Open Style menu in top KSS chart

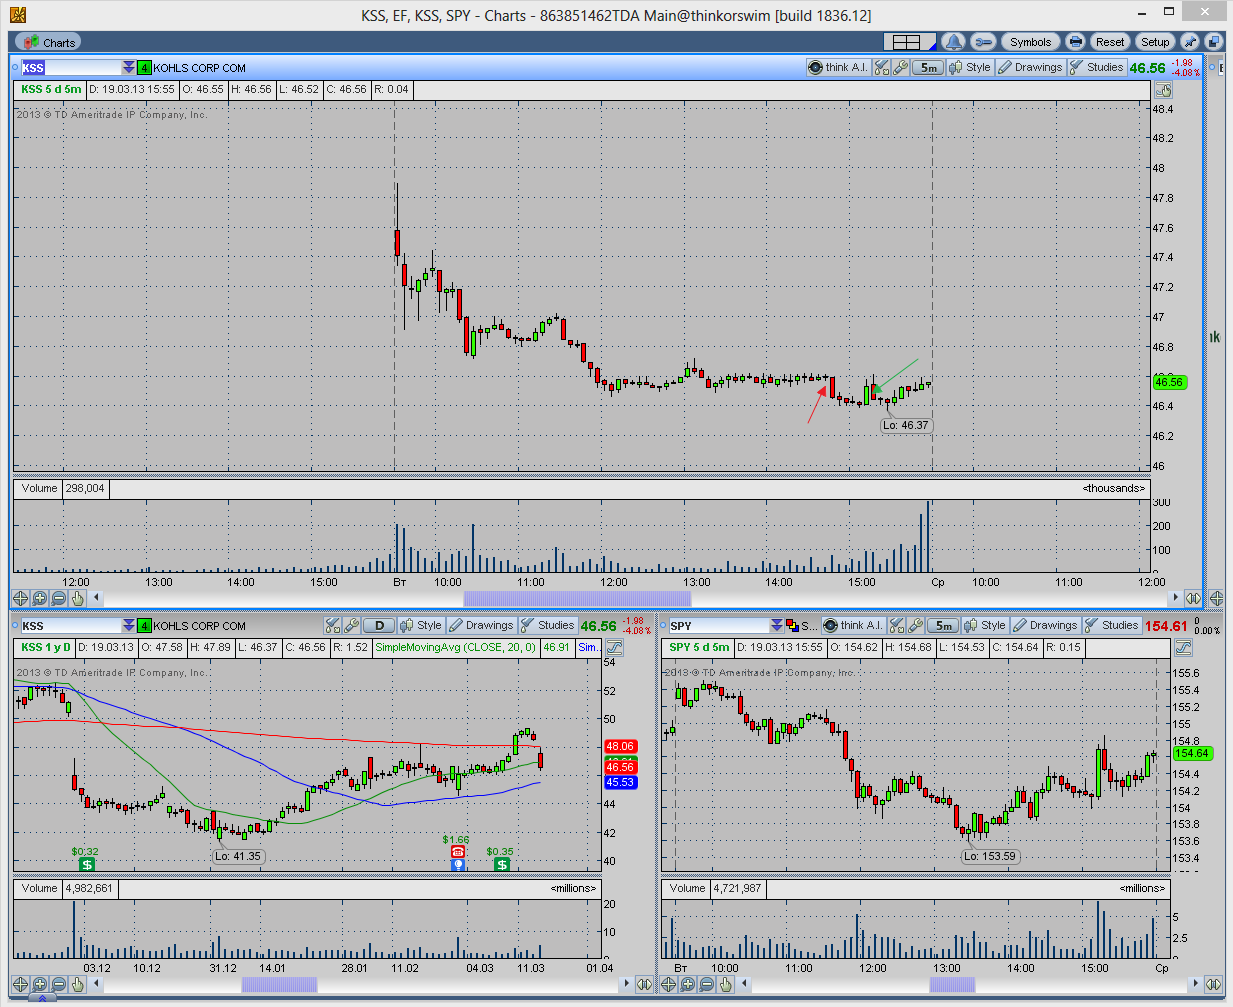point(970,67)
